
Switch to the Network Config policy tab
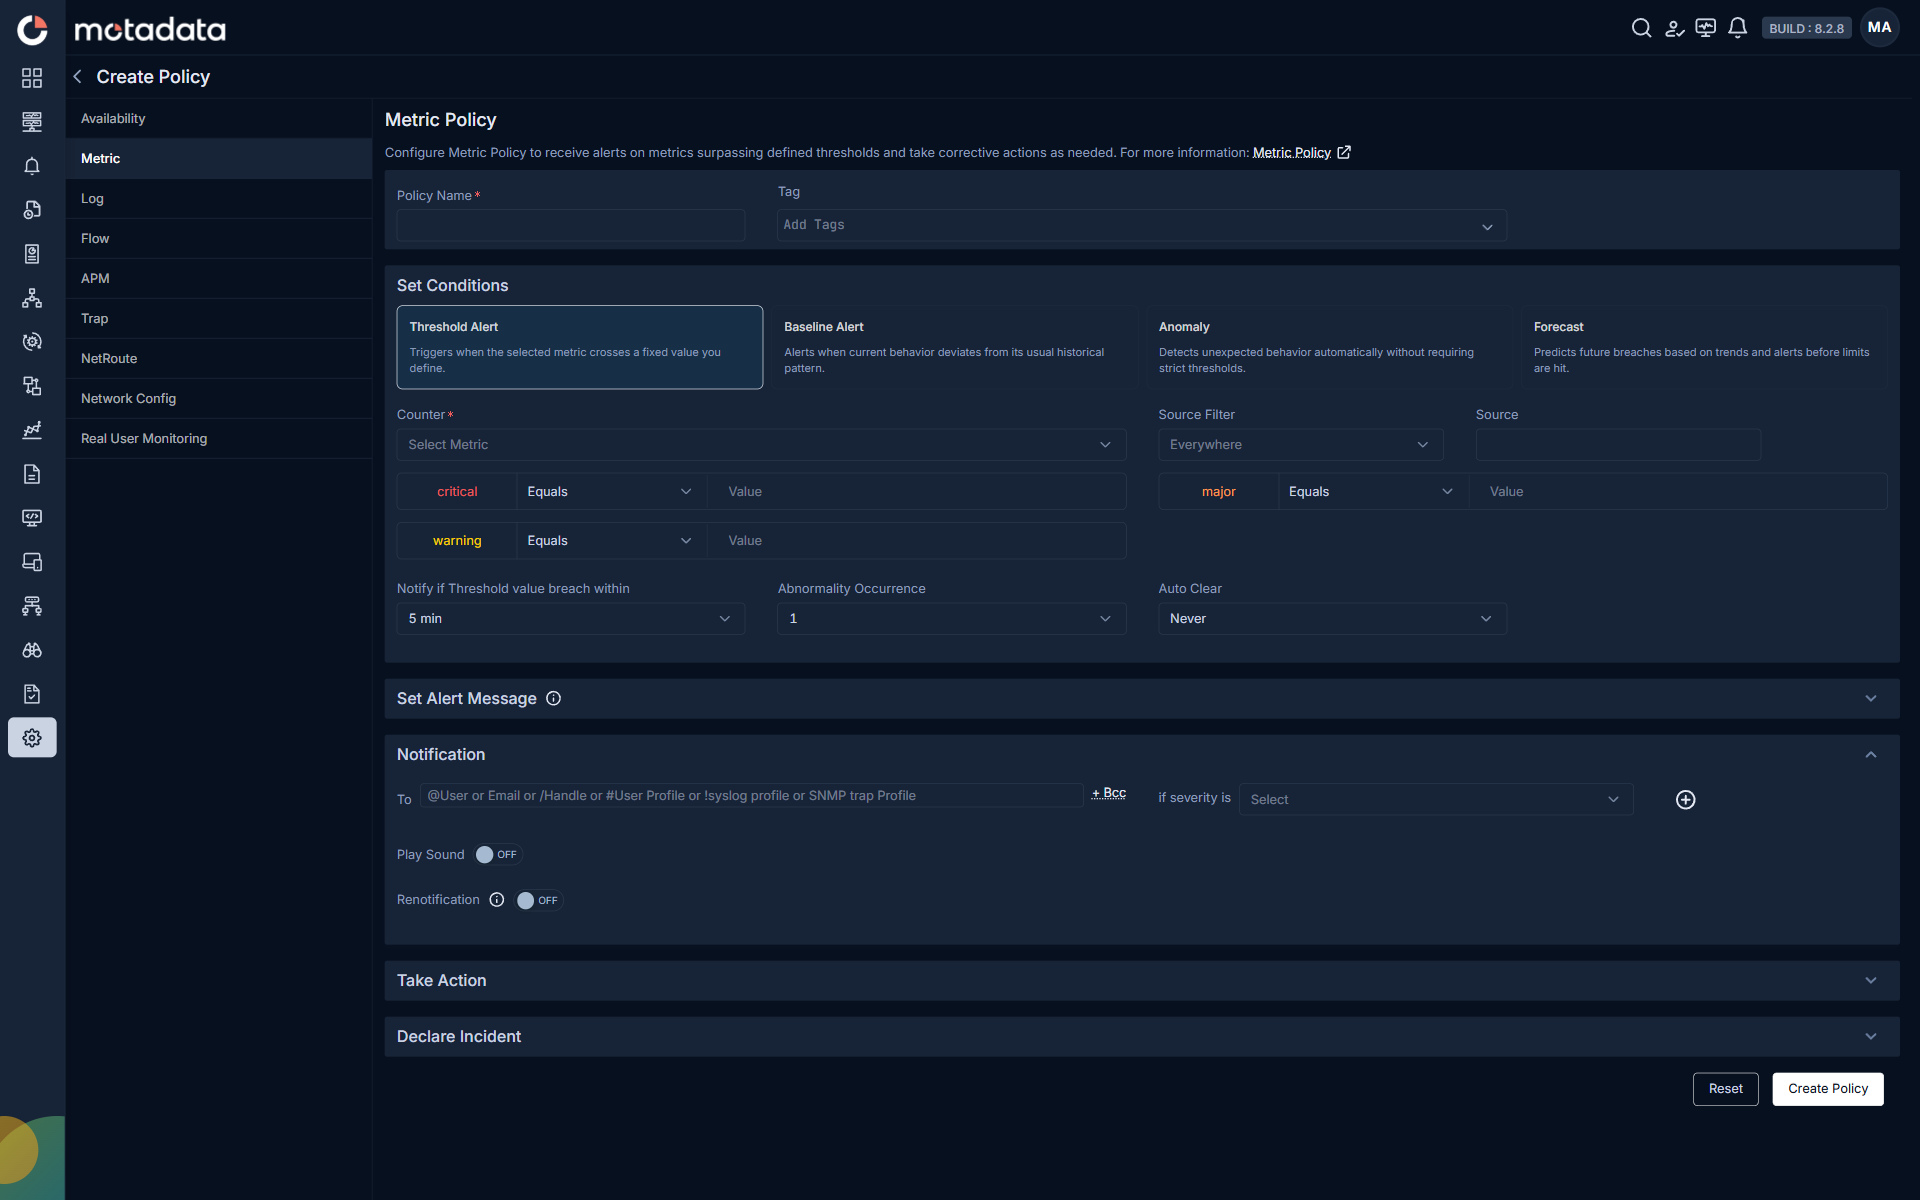coord(219,399)
